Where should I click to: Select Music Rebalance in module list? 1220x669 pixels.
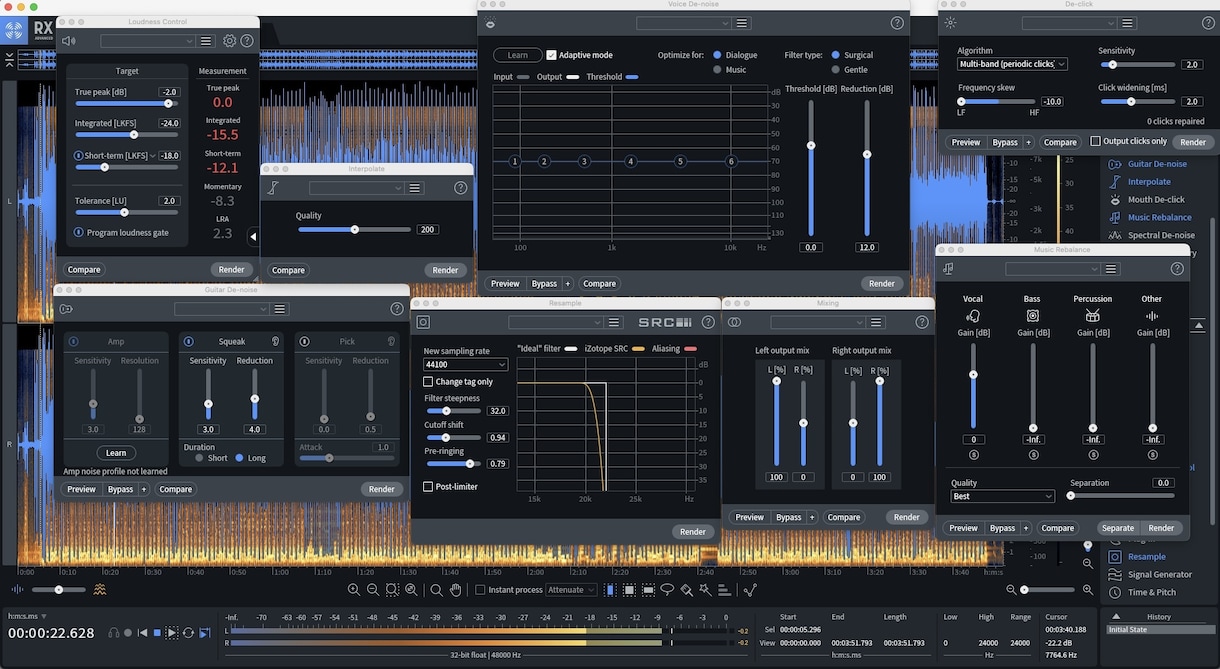pos(1160,217)
